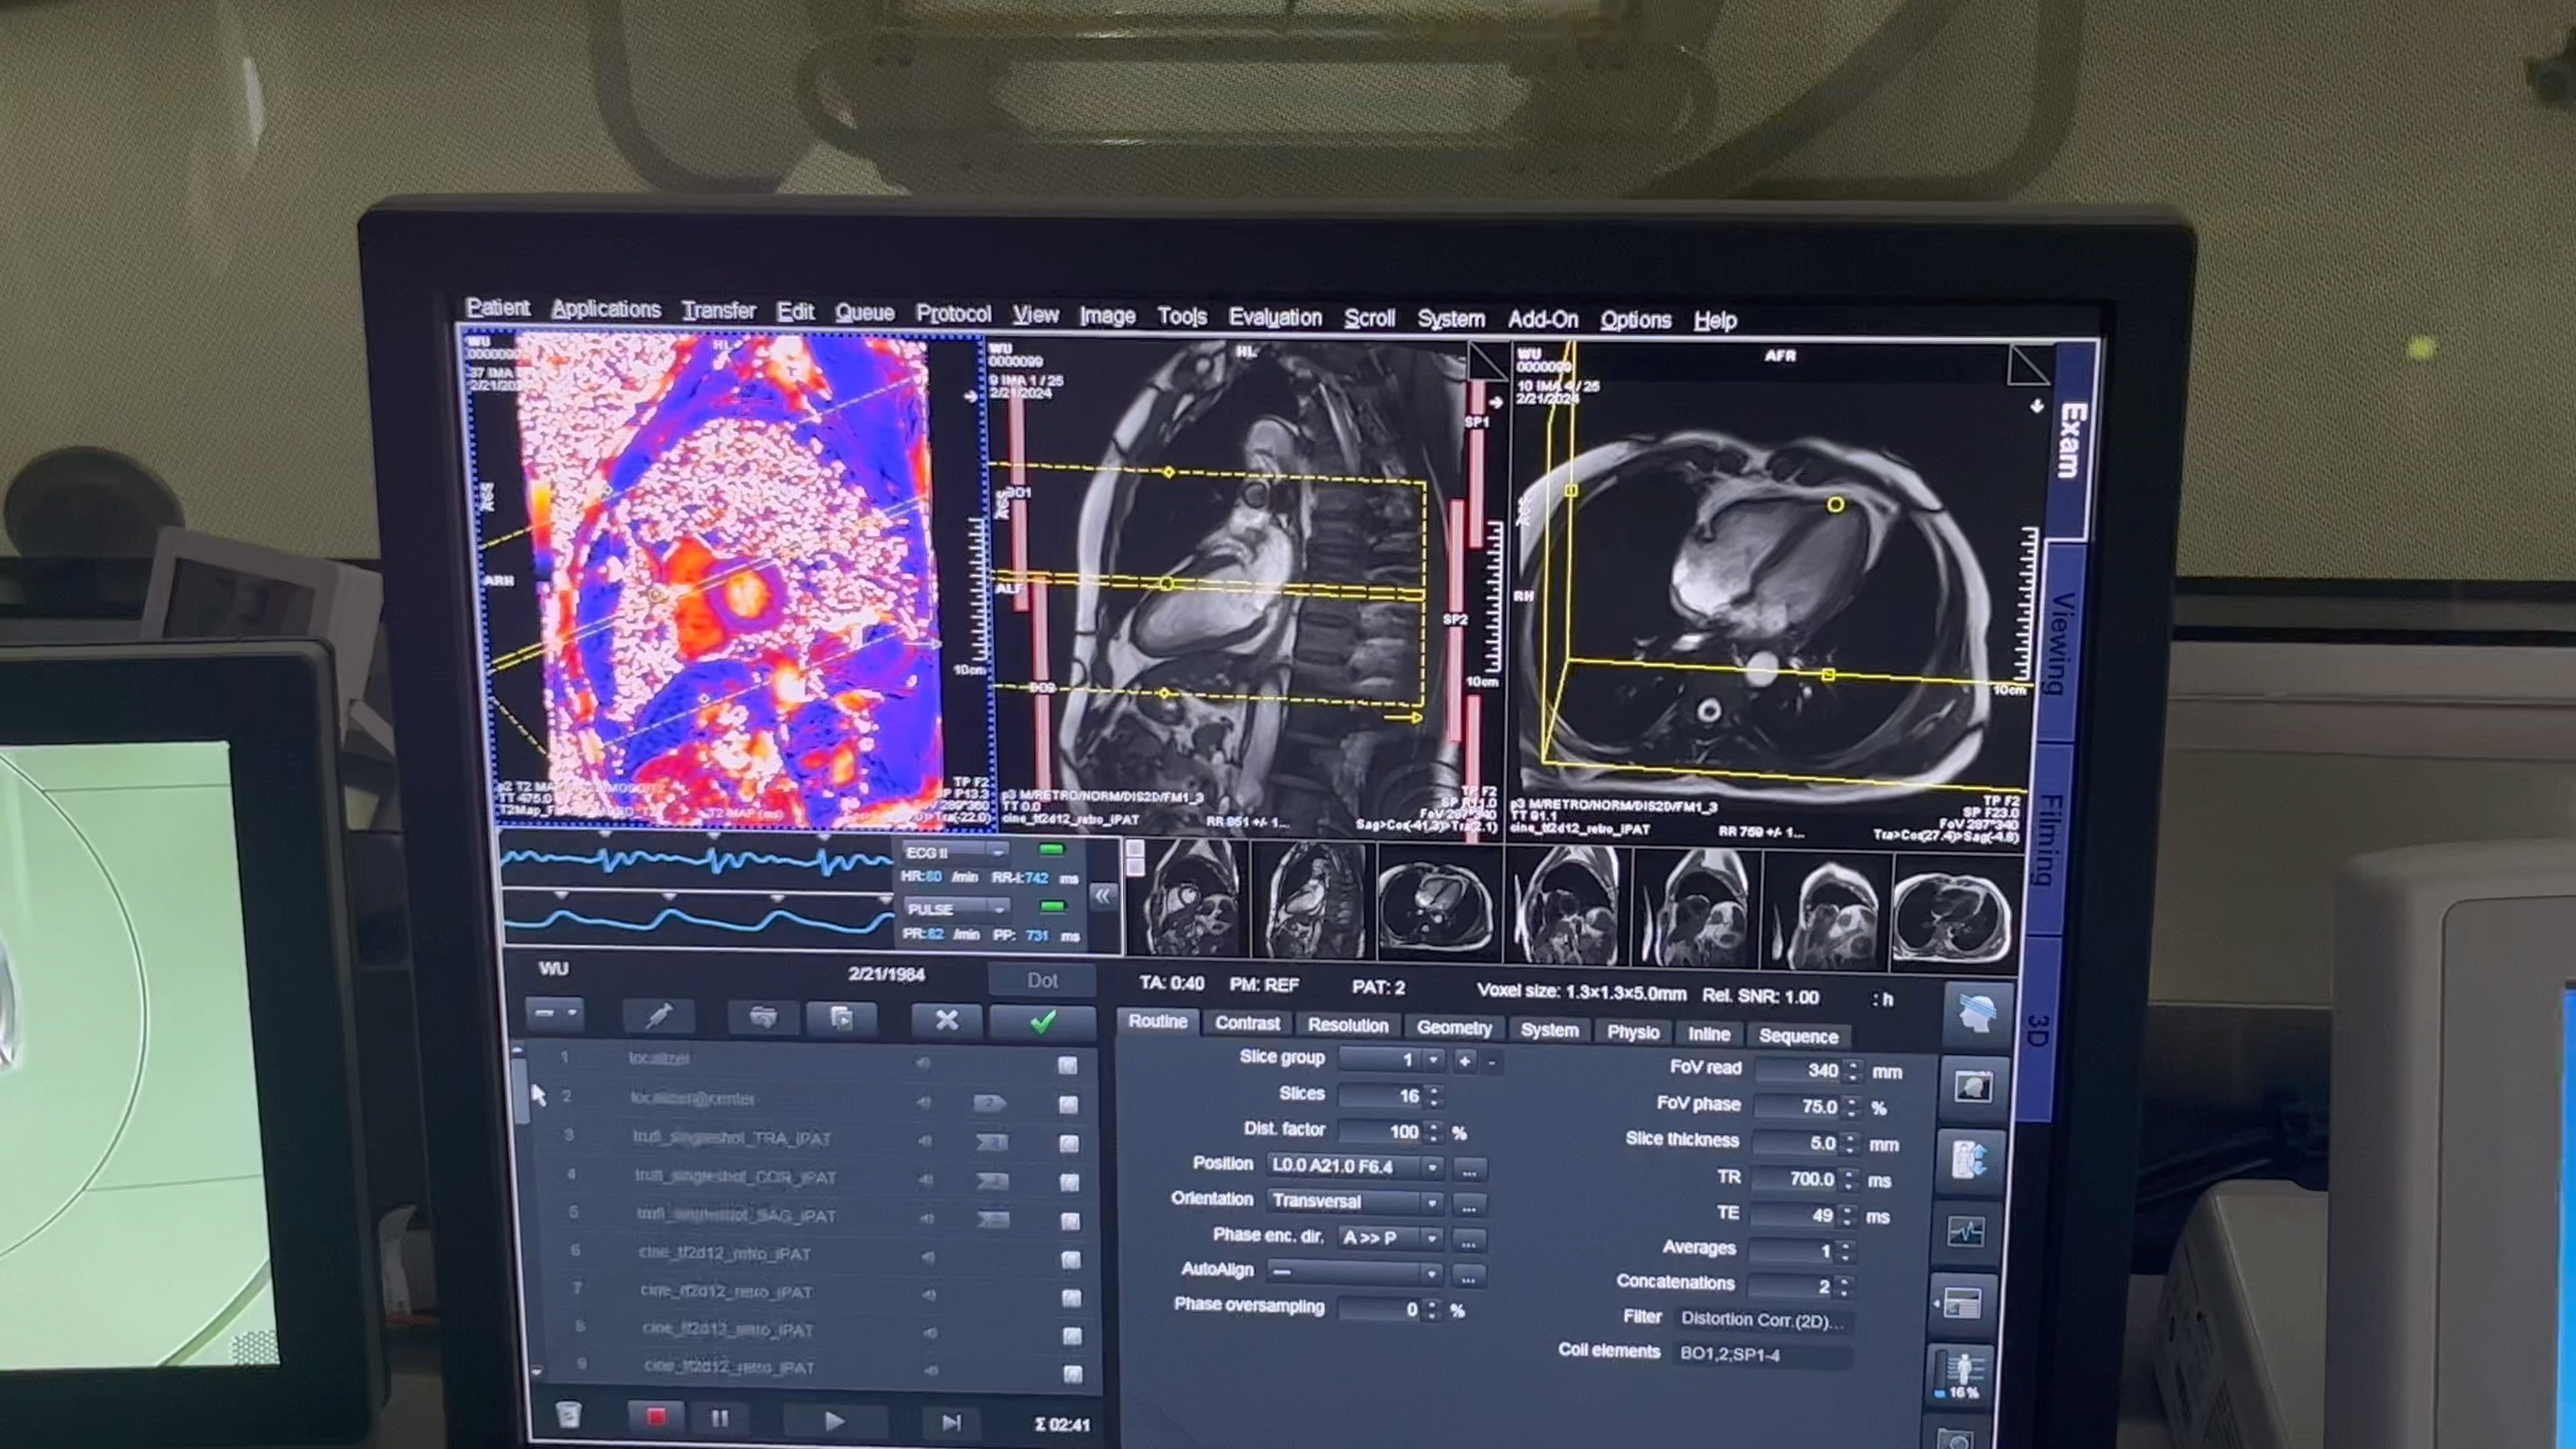Click the Dot button

(x=1042, y=980)
